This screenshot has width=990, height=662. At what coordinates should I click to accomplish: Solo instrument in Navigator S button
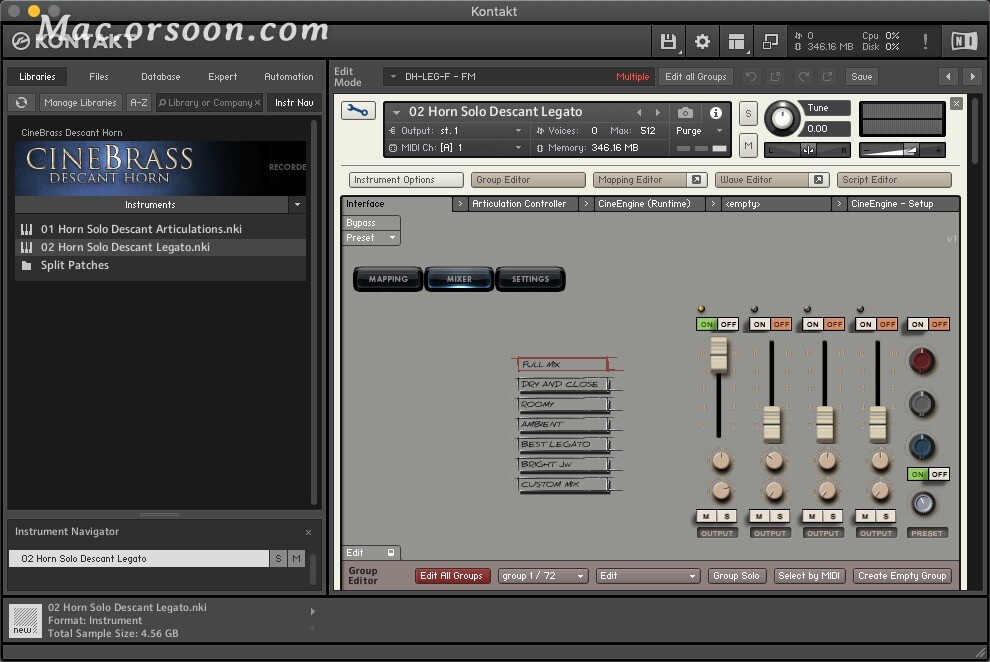coord(278,559)
